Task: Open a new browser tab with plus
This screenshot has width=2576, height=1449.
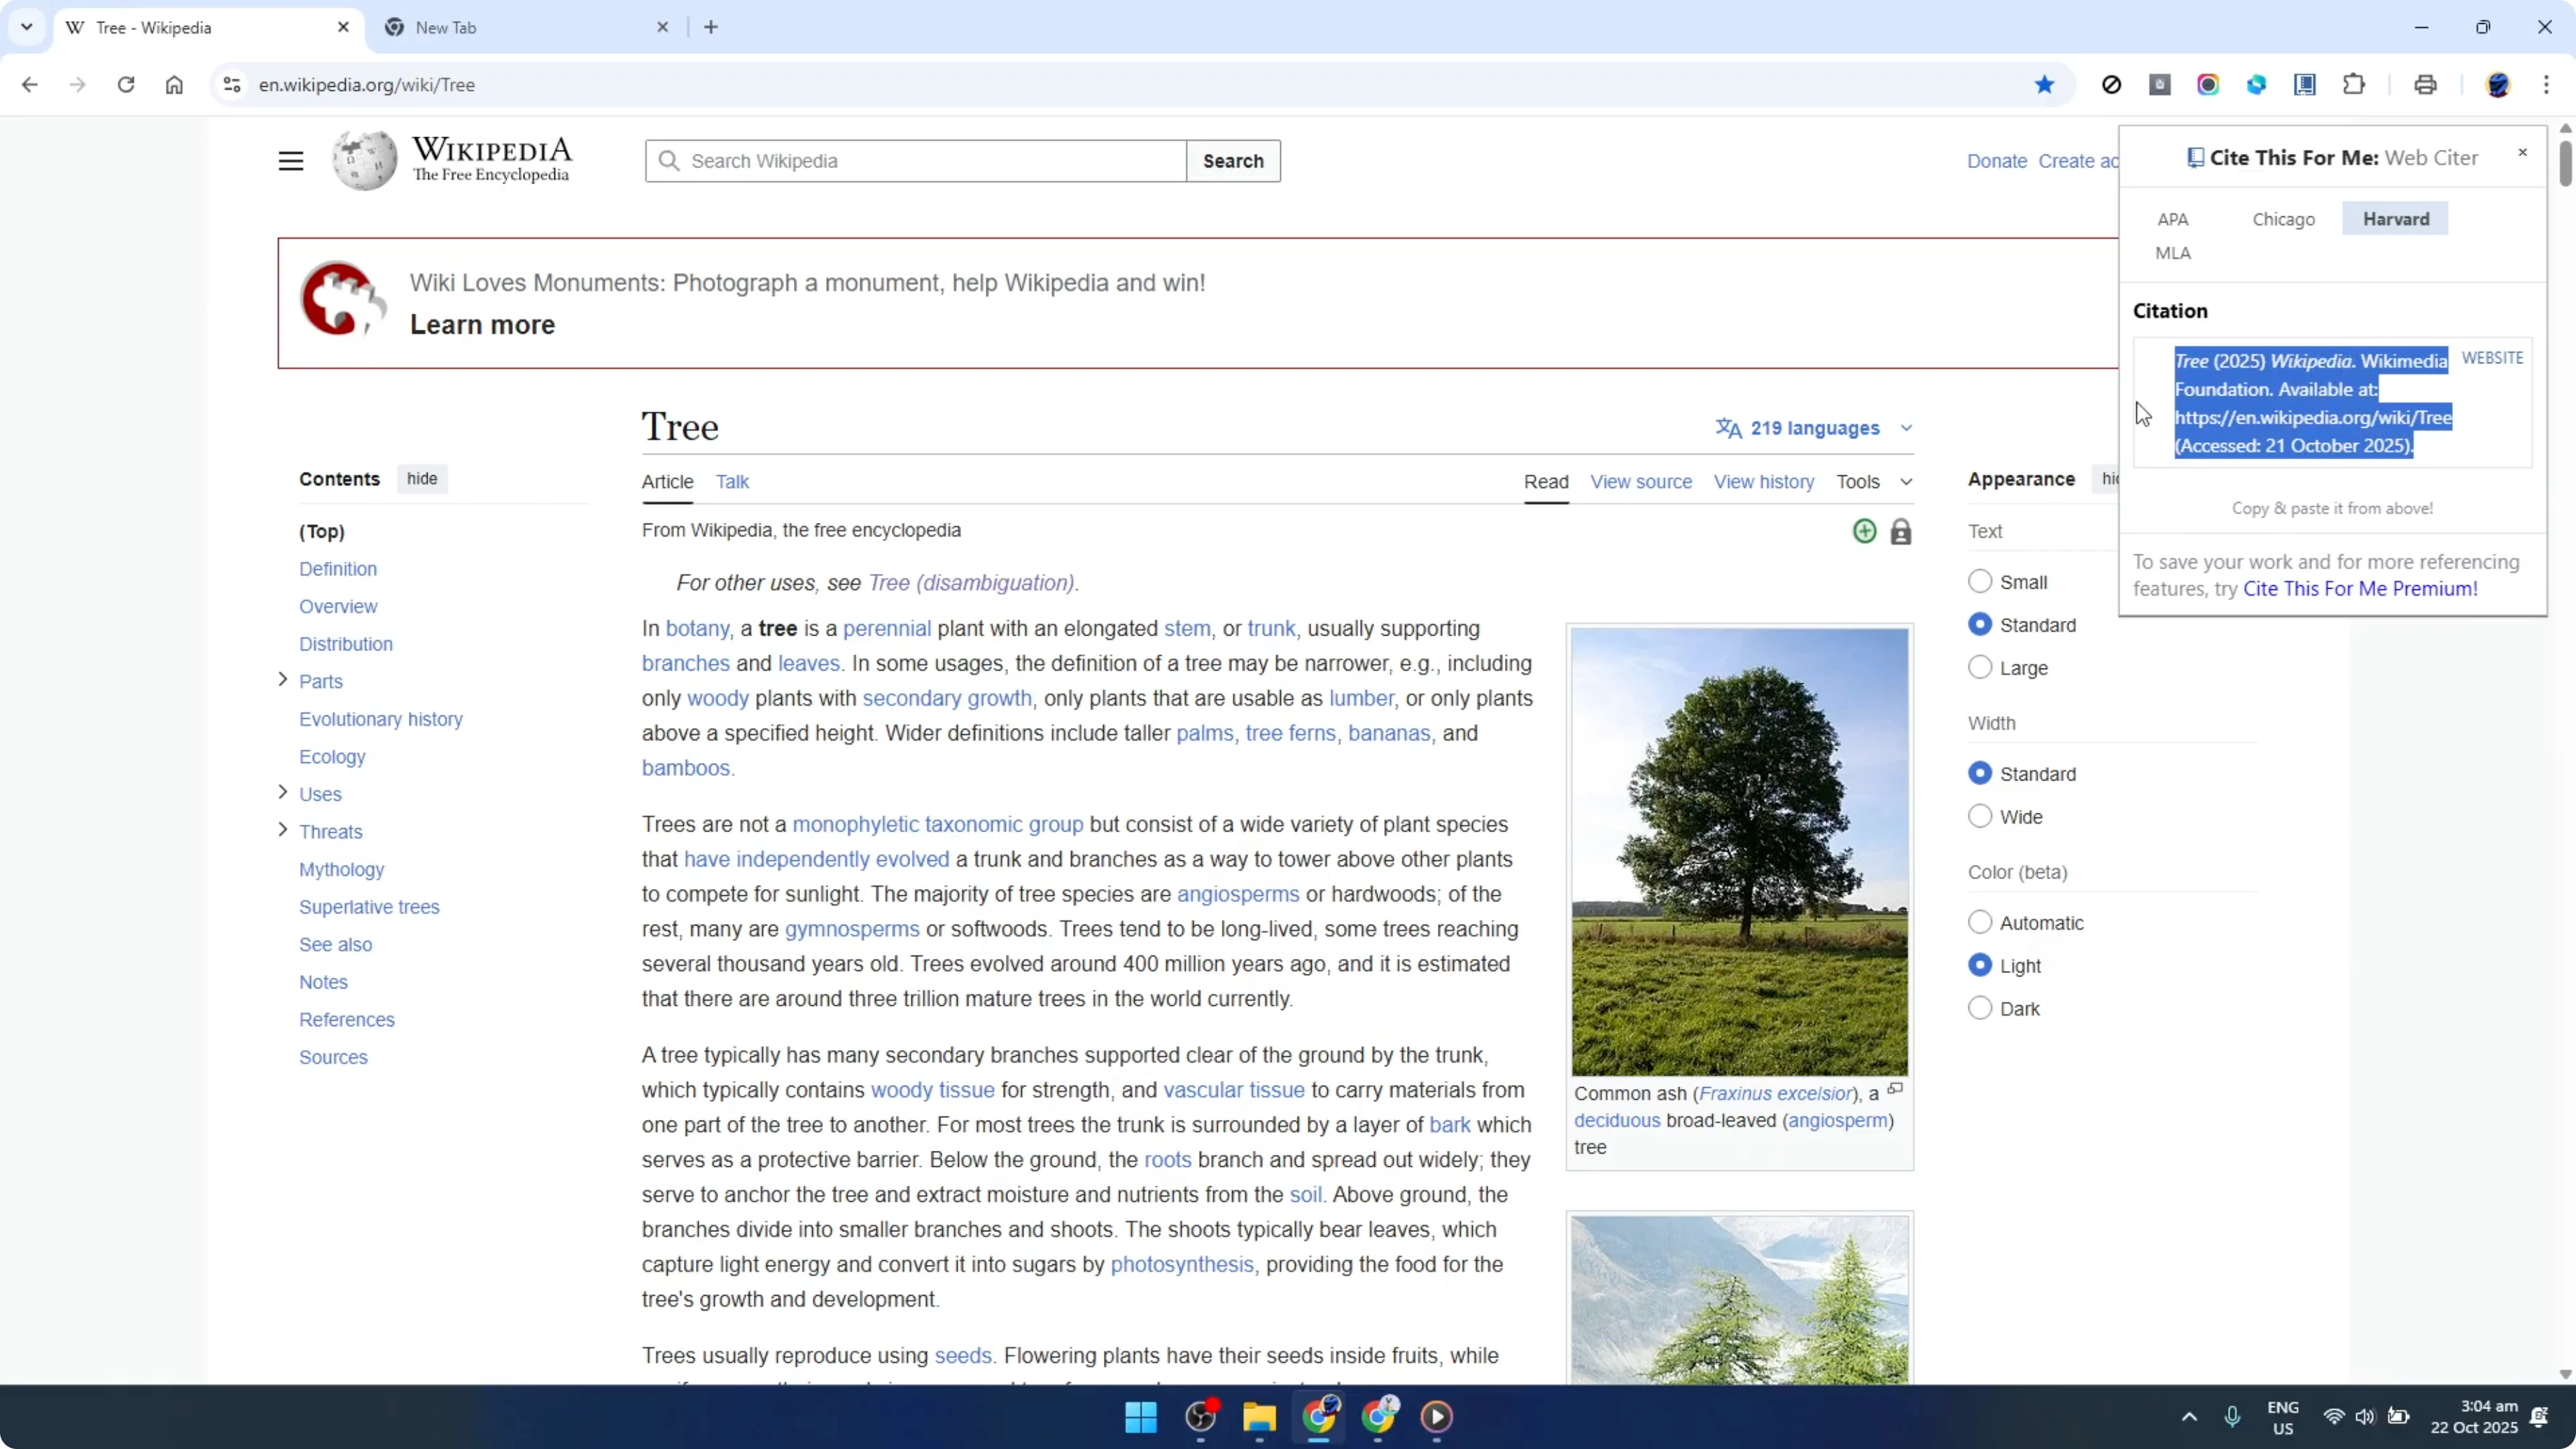Action: point(711,27)
